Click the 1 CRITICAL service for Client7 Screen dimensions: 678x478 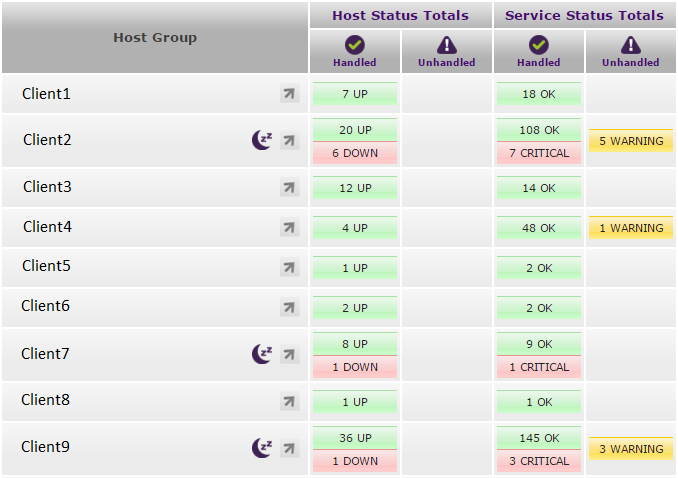[538, 367]
